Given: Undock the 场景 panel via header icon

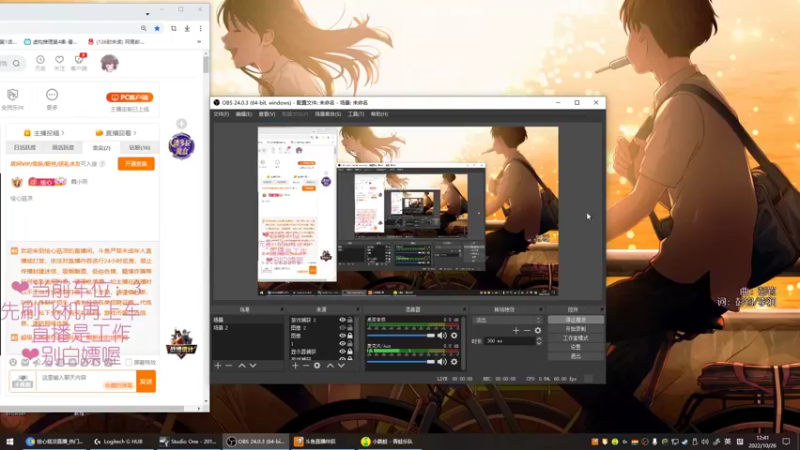Looking at the screenshot, I should [x=281, y=310].
